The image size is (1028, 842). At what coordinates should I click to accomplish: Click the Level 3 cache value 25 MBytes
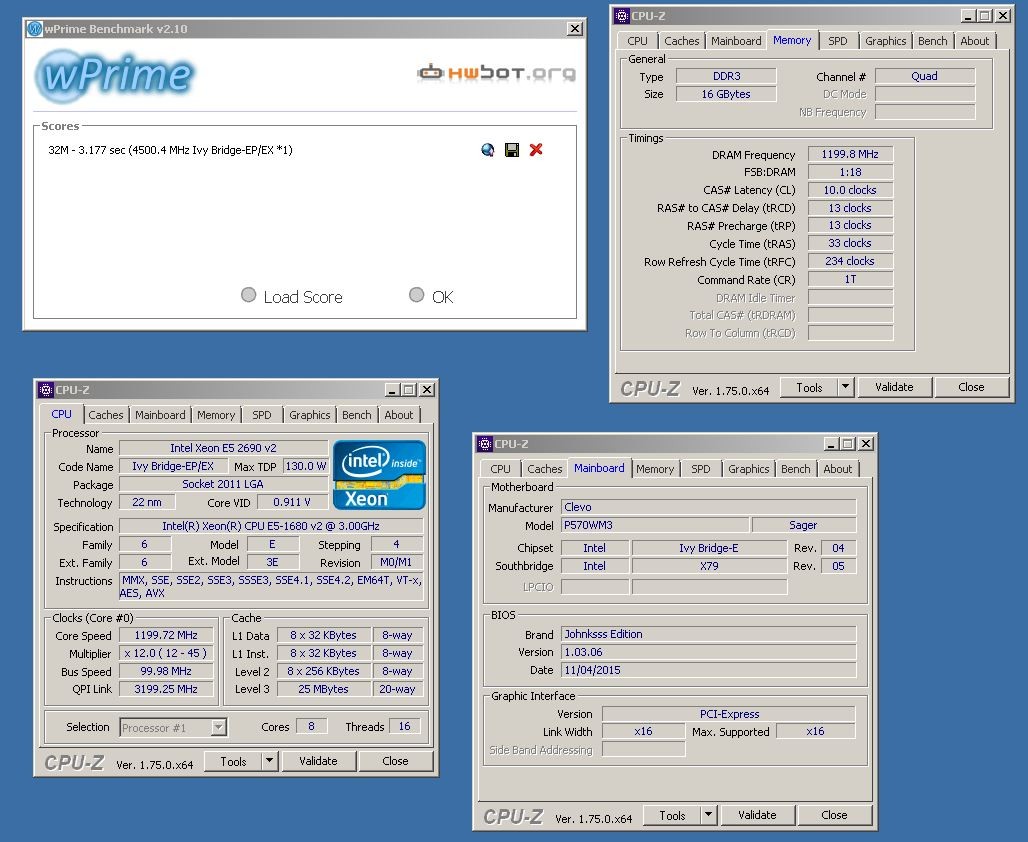(323, 689)
